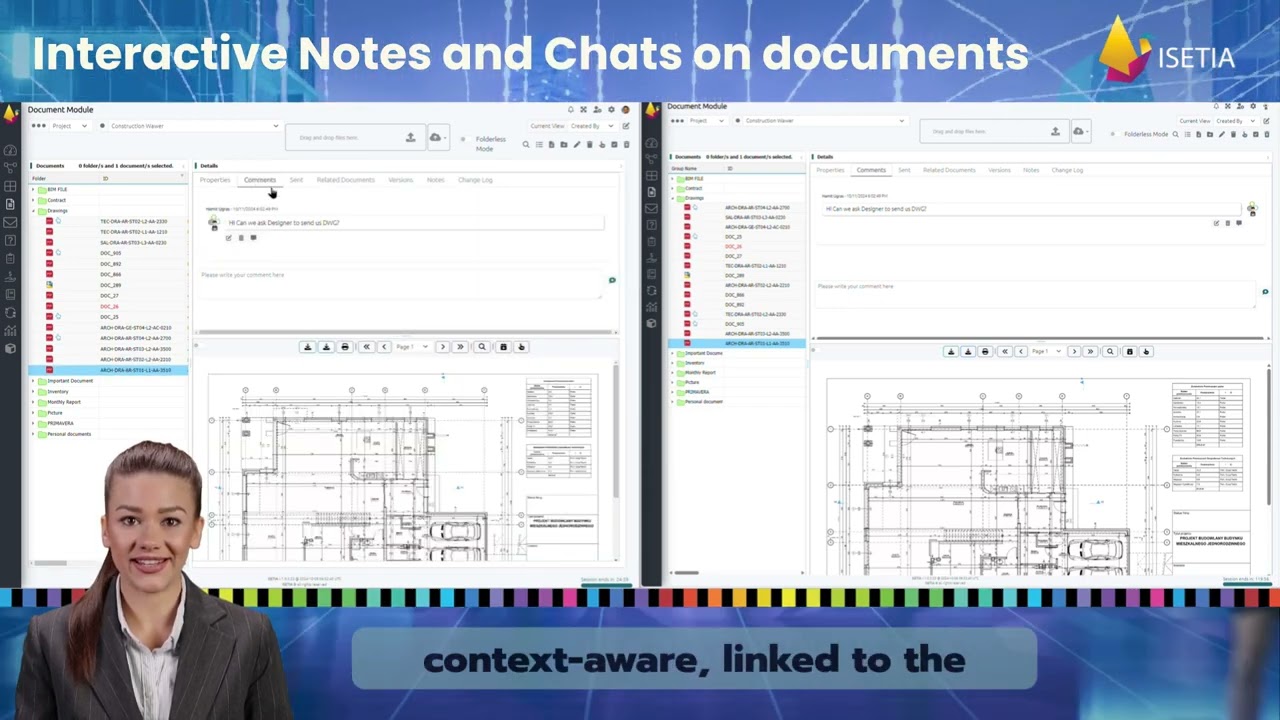Screen dimensions: 1280x720
Task: Open Related Documents tab in left window
Action: tap(345, 180)
